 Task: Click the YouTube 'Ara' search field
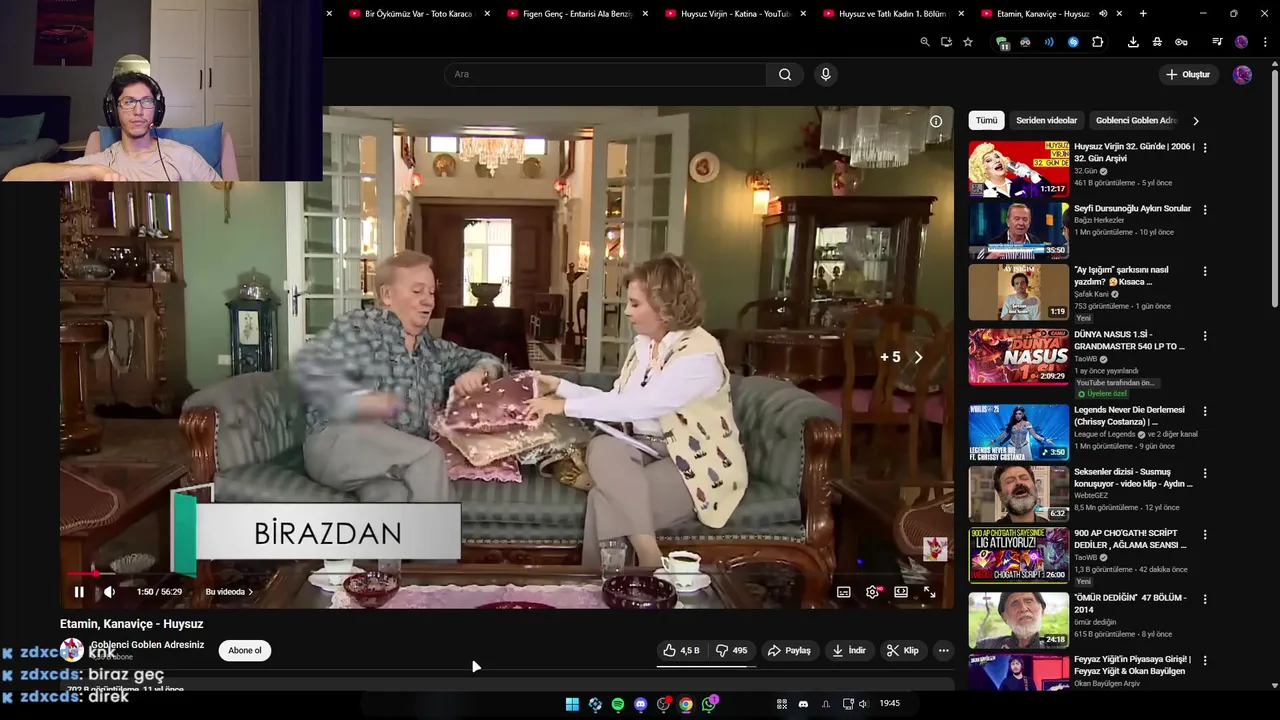tap(605, 74)
